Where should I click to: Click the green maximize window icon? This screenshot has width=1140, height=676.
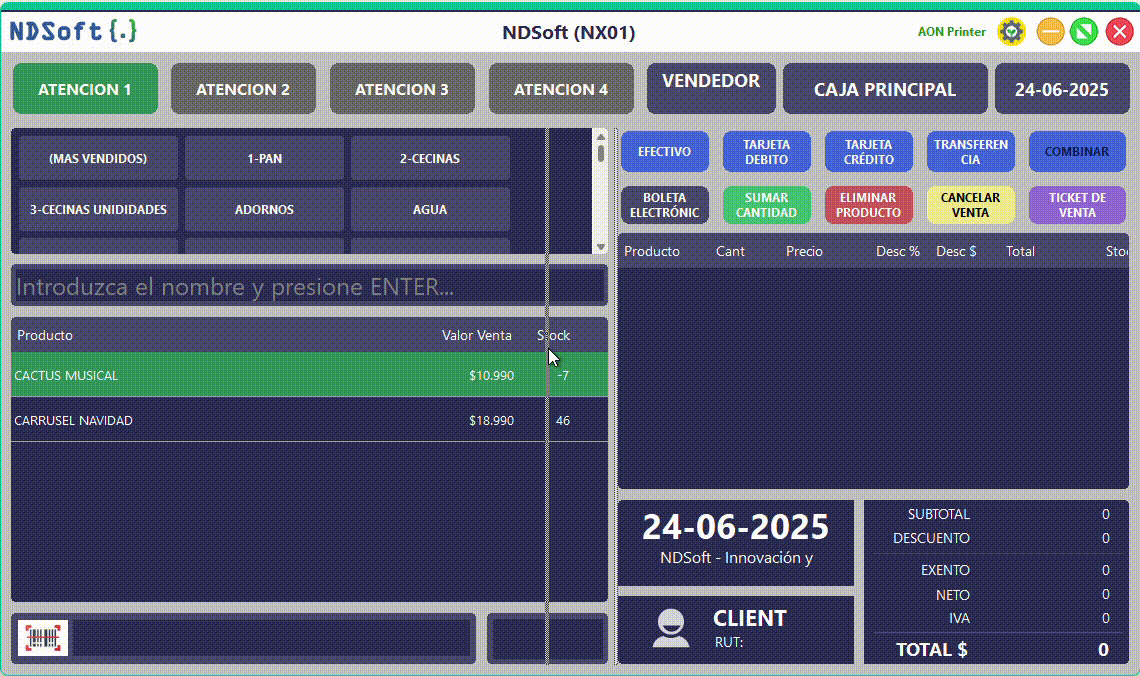(1084, 32)
